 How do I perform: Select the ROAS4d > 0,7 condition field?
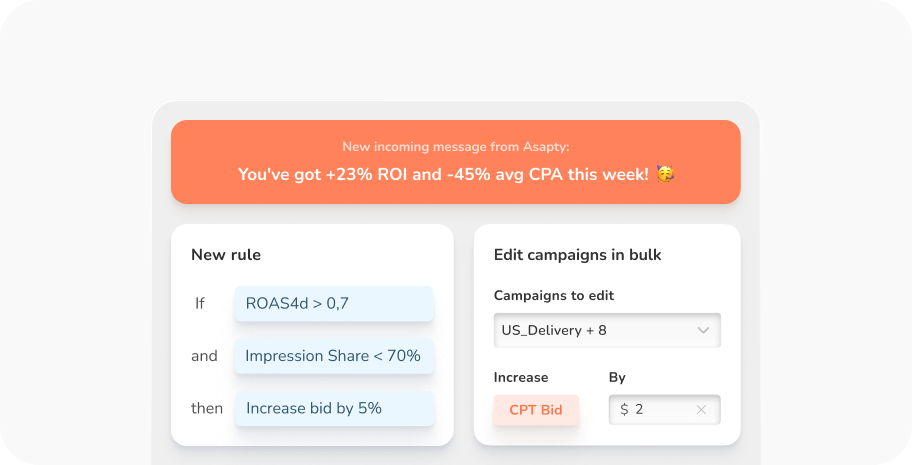(x=334, y=303)
